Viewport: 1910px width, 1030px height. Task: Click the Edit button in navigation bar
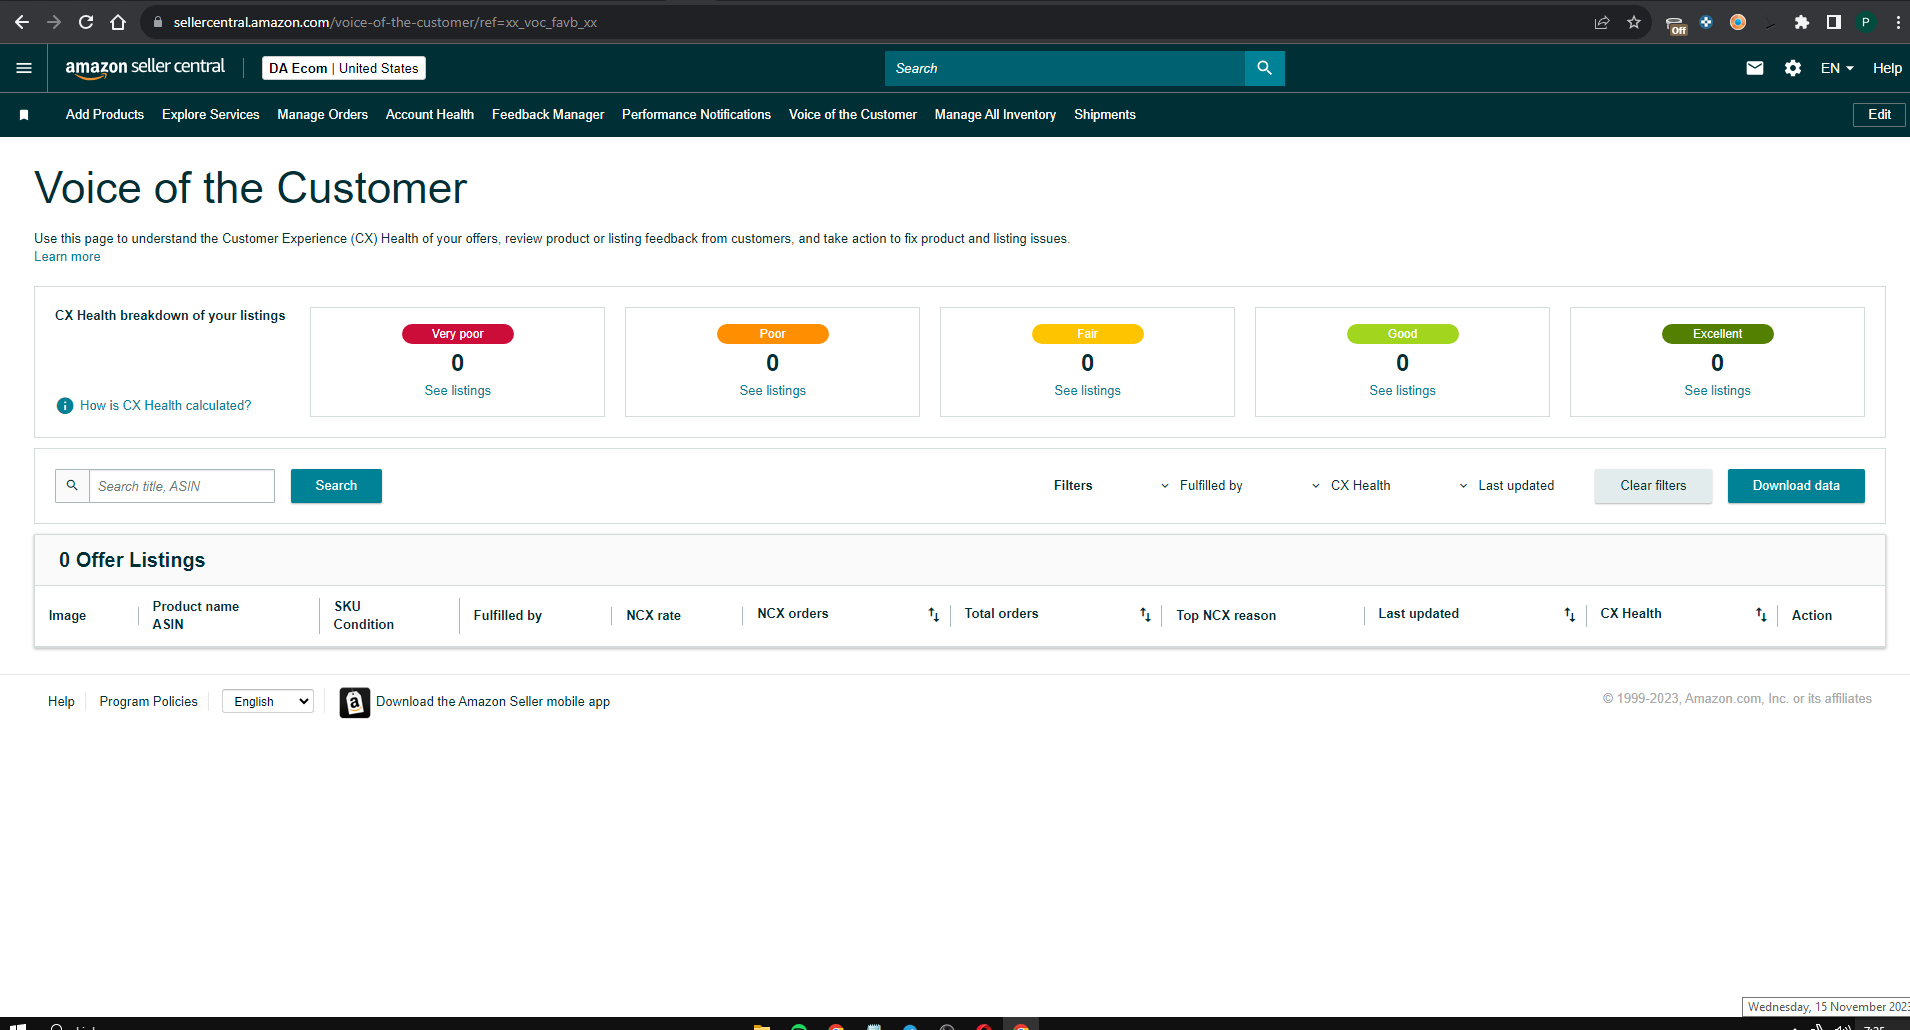coord(1879,114)
